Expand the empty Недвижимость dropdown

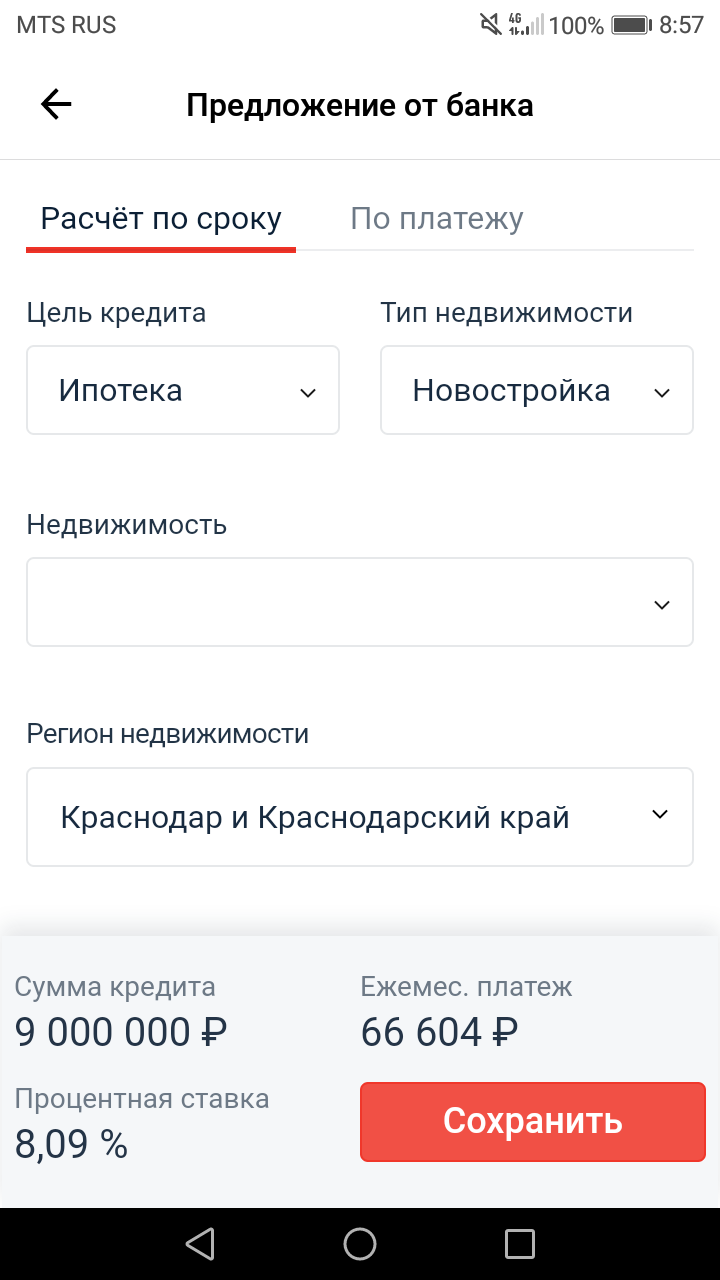click(360, 602)
